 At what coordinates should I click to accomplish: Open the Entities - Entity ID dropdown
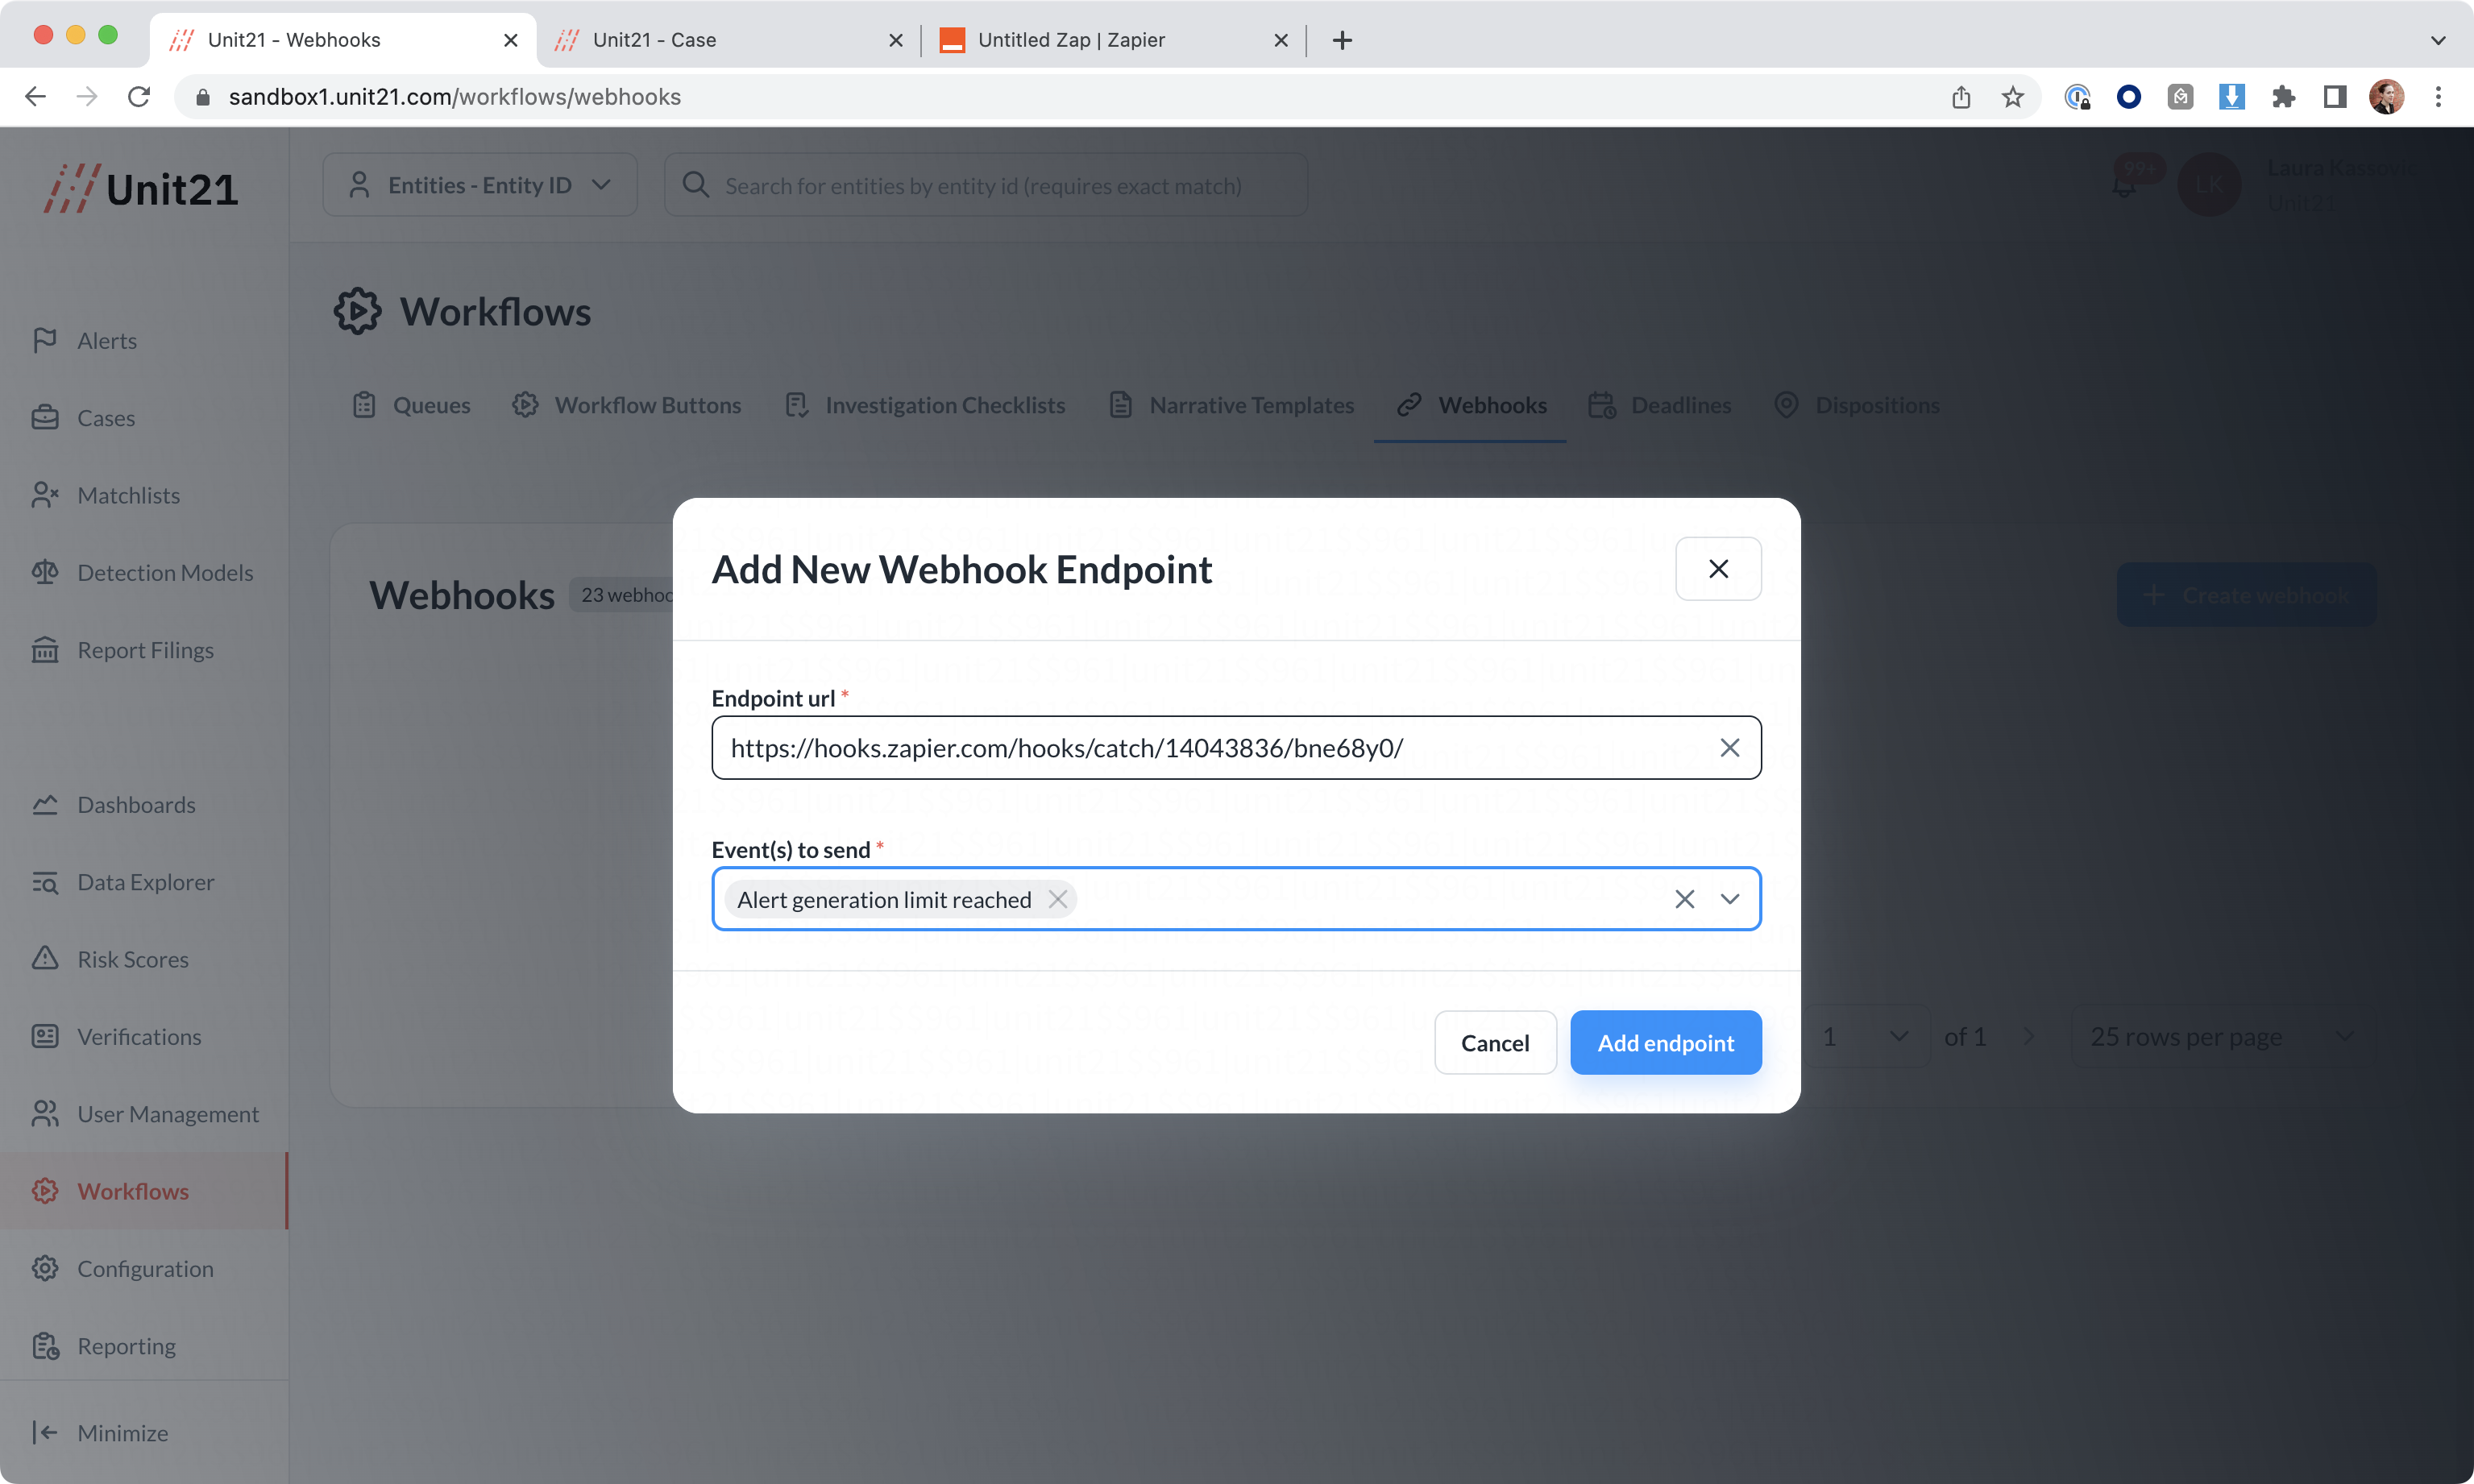click(x=479, y=185)
